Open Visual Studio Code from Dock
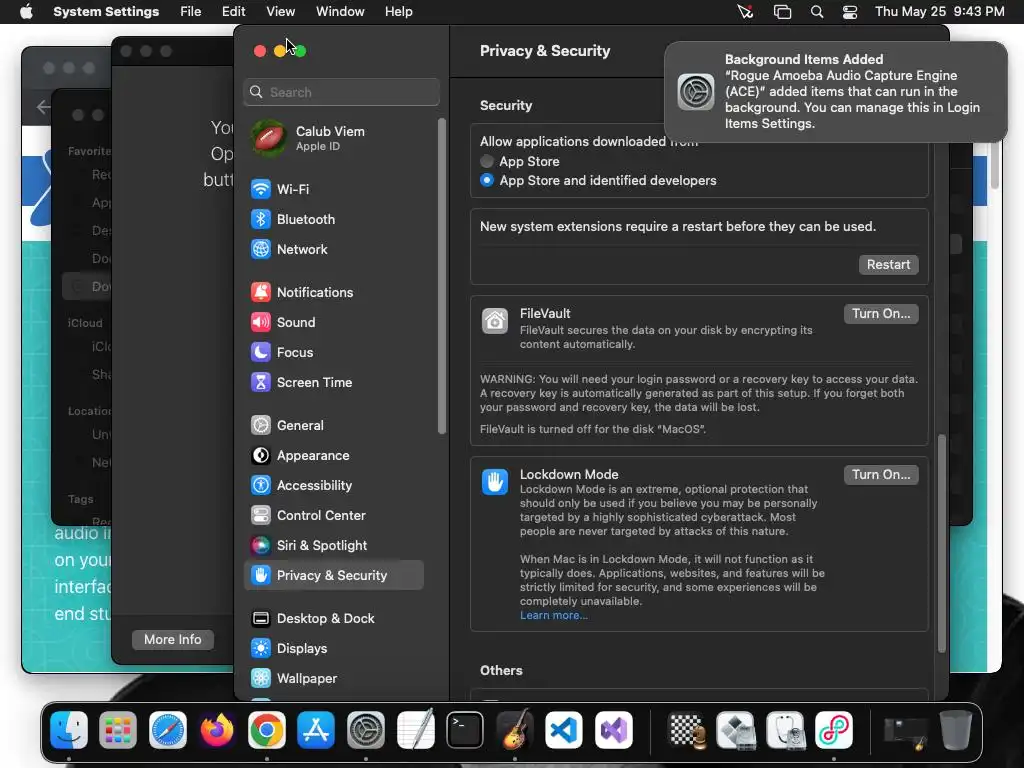 point(564,730)
